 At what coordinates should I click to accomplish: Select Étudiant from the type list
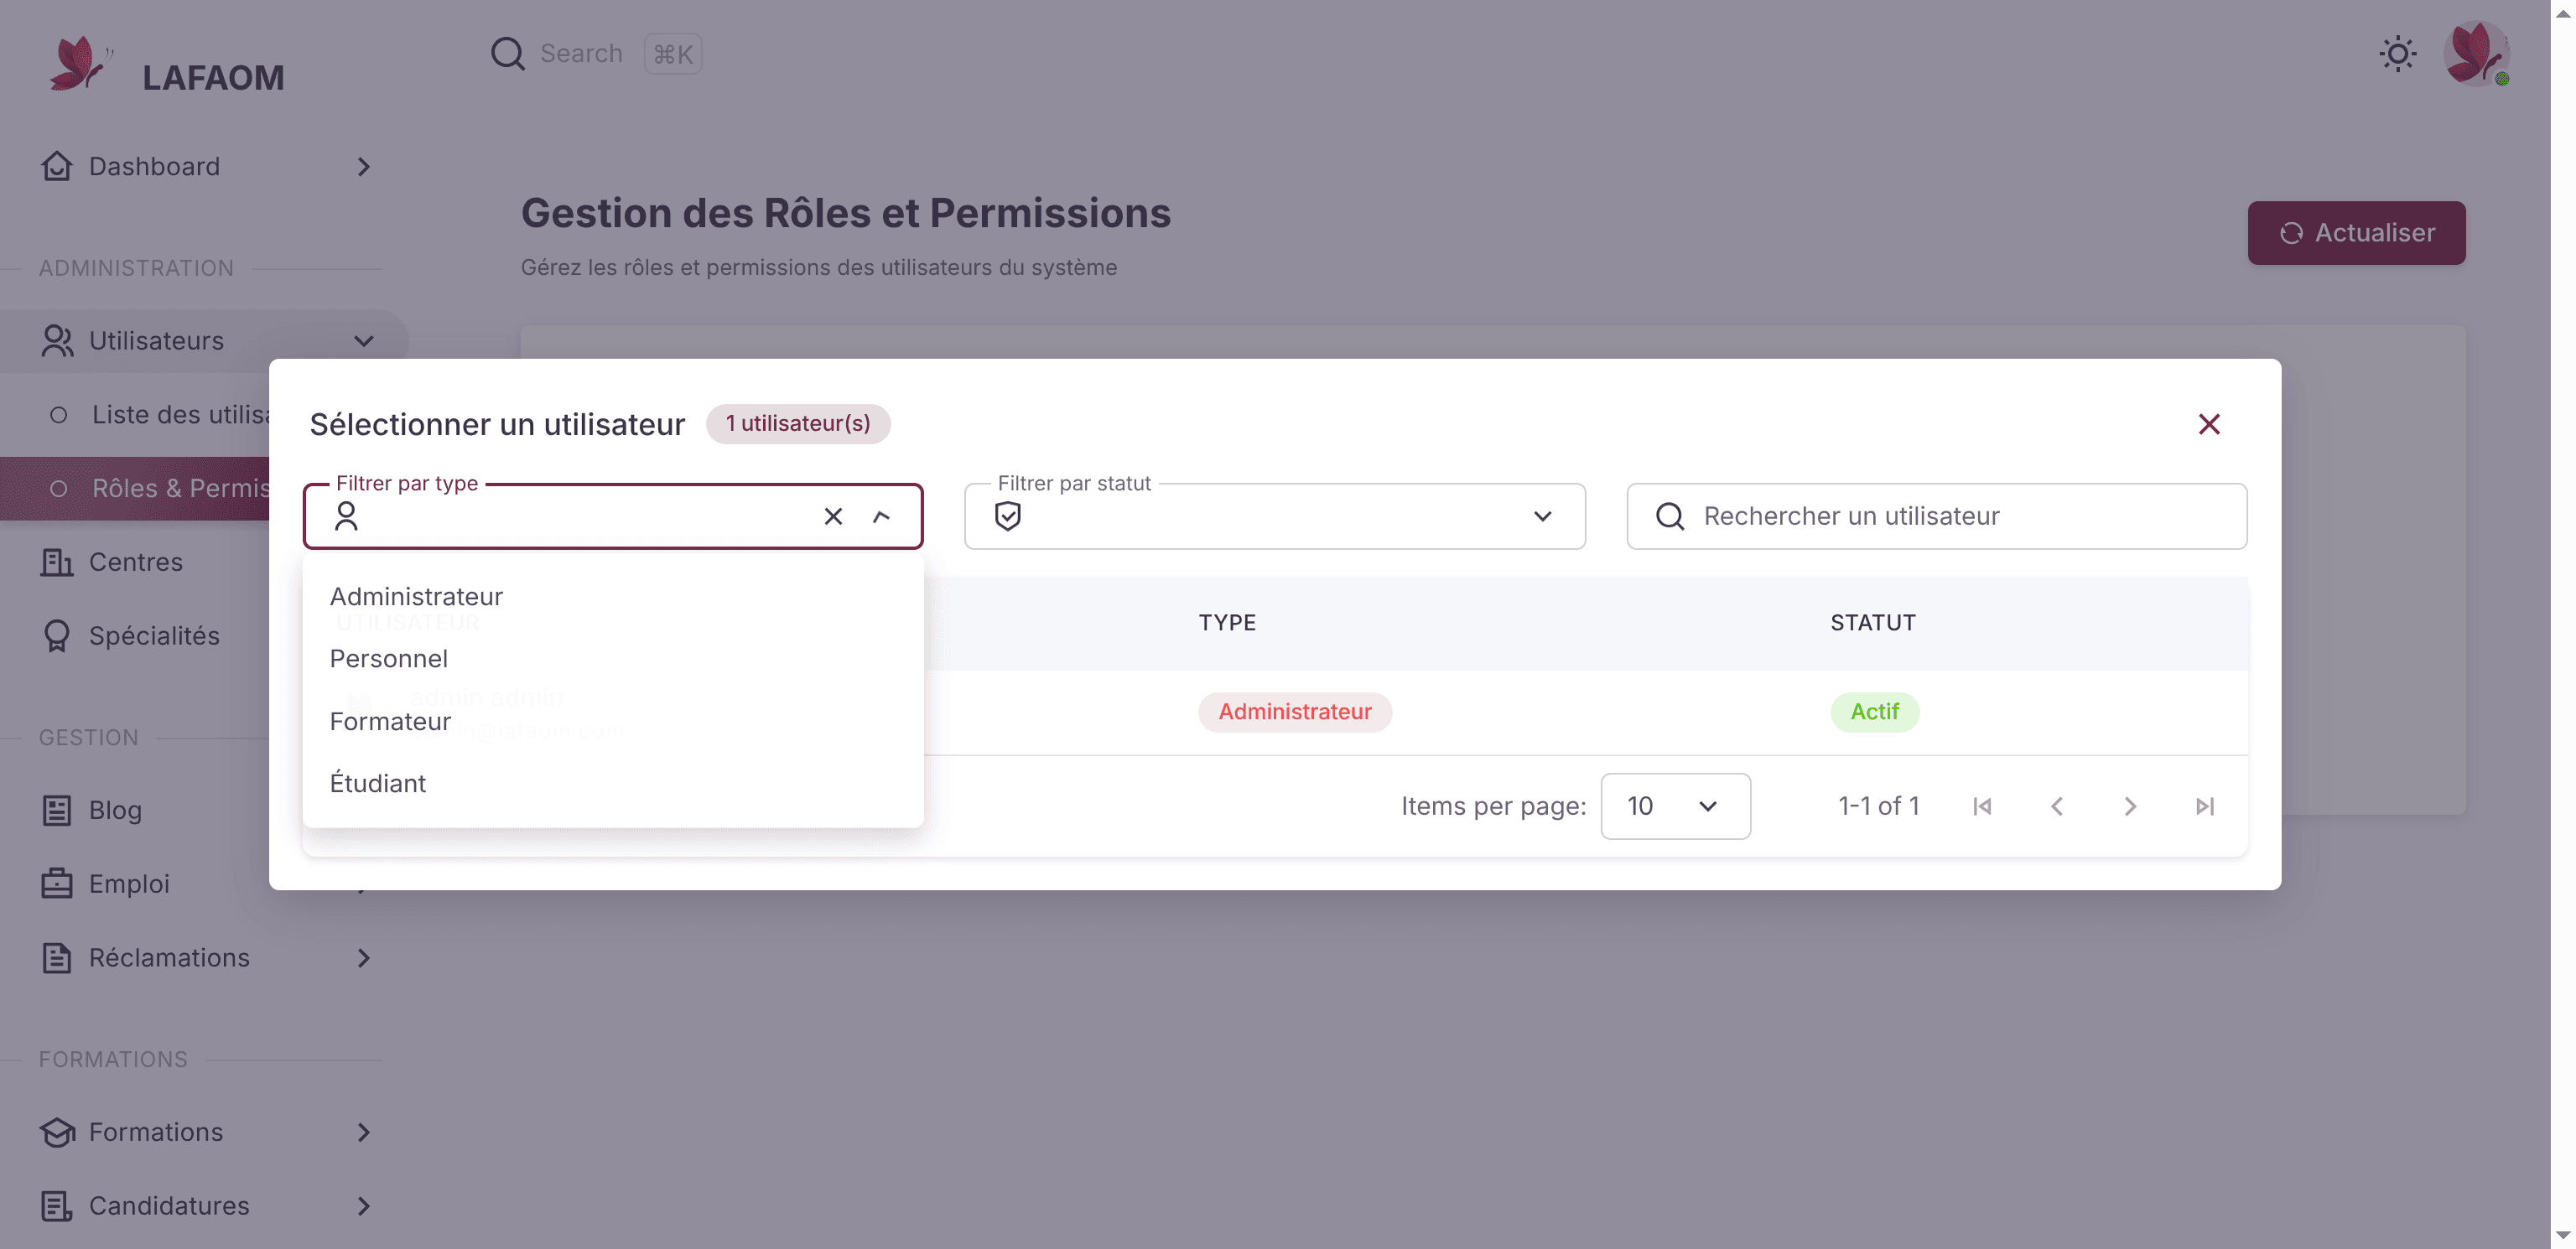pyautogui.click(x=613, y=783)
